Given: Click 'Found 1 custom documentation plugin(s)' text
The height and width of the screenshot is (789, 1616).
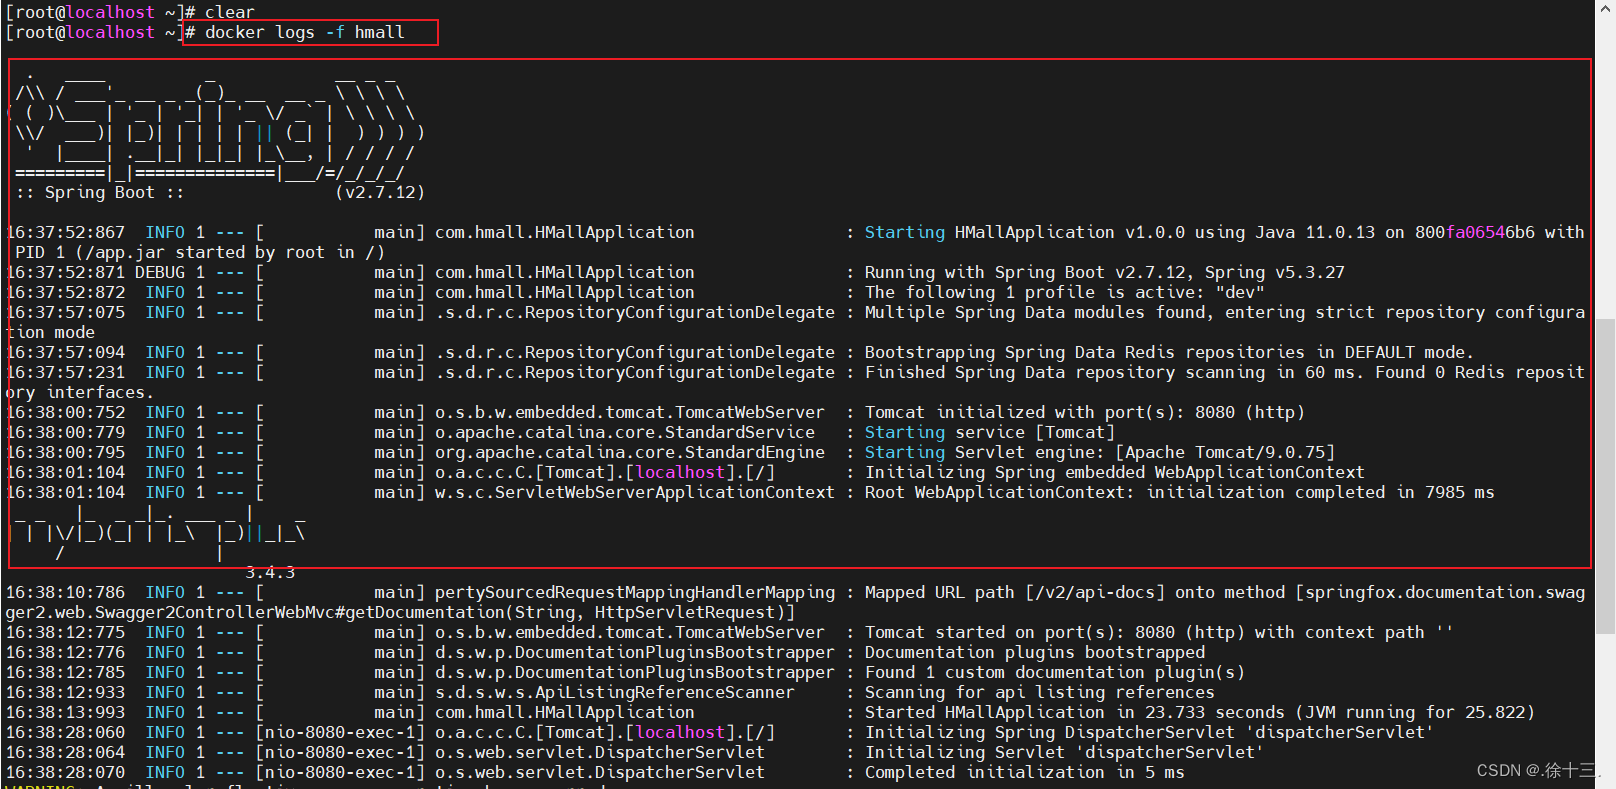Looking at the screenshot, I should 1055,672.
